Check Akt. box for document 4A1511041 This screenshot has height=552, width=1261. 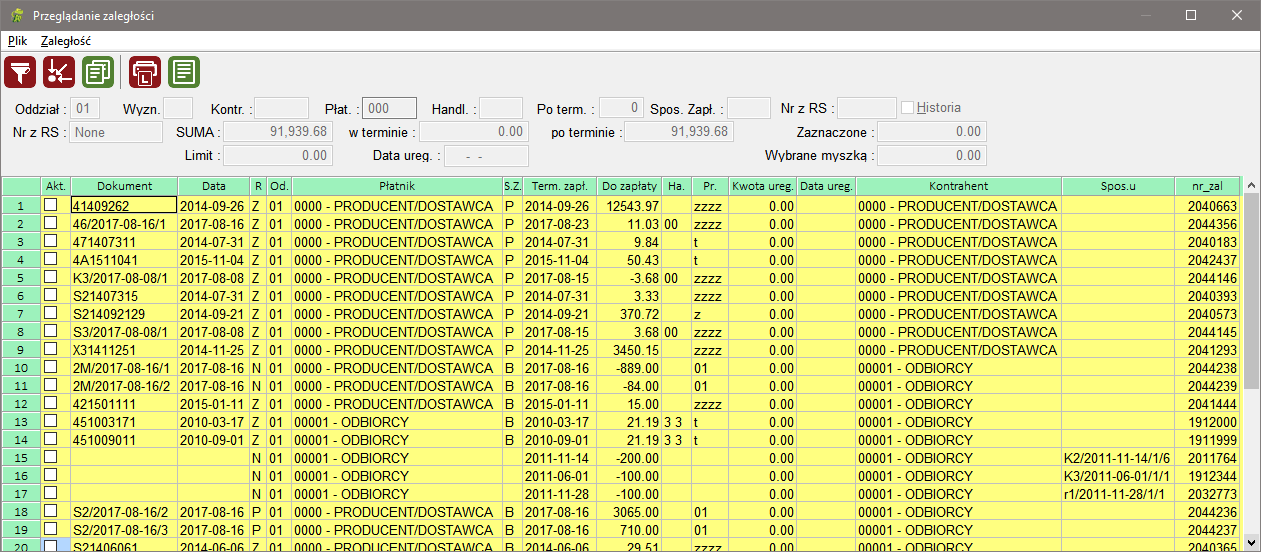[x=51, y=259]
